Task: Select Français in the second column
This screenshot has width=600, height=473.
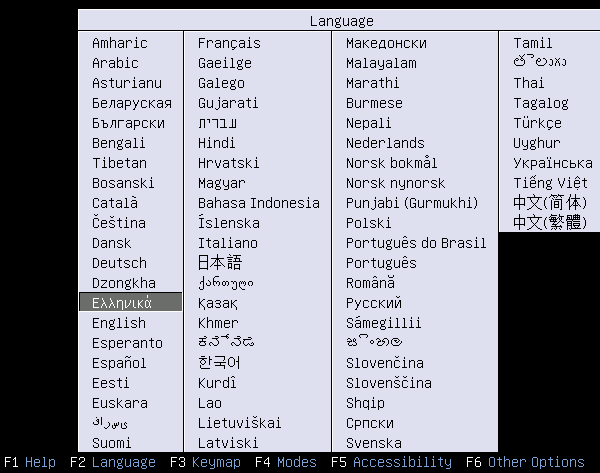Action: 229,43
